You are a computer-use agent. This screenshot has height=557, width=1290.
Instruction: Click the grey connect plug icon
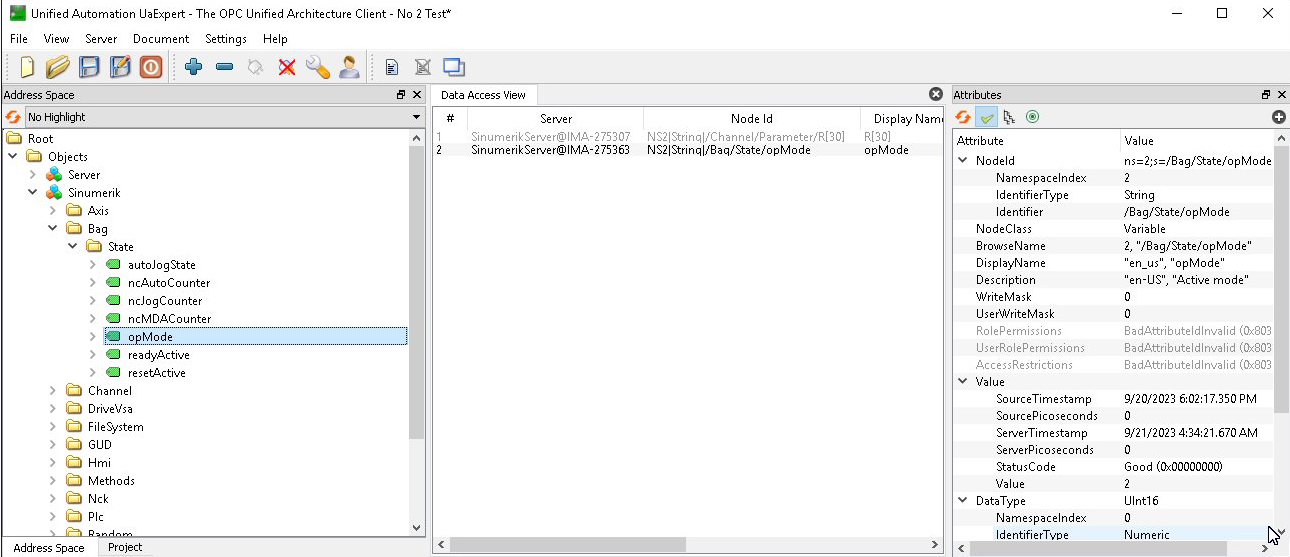pyautogui.click(x=256, y=67)
